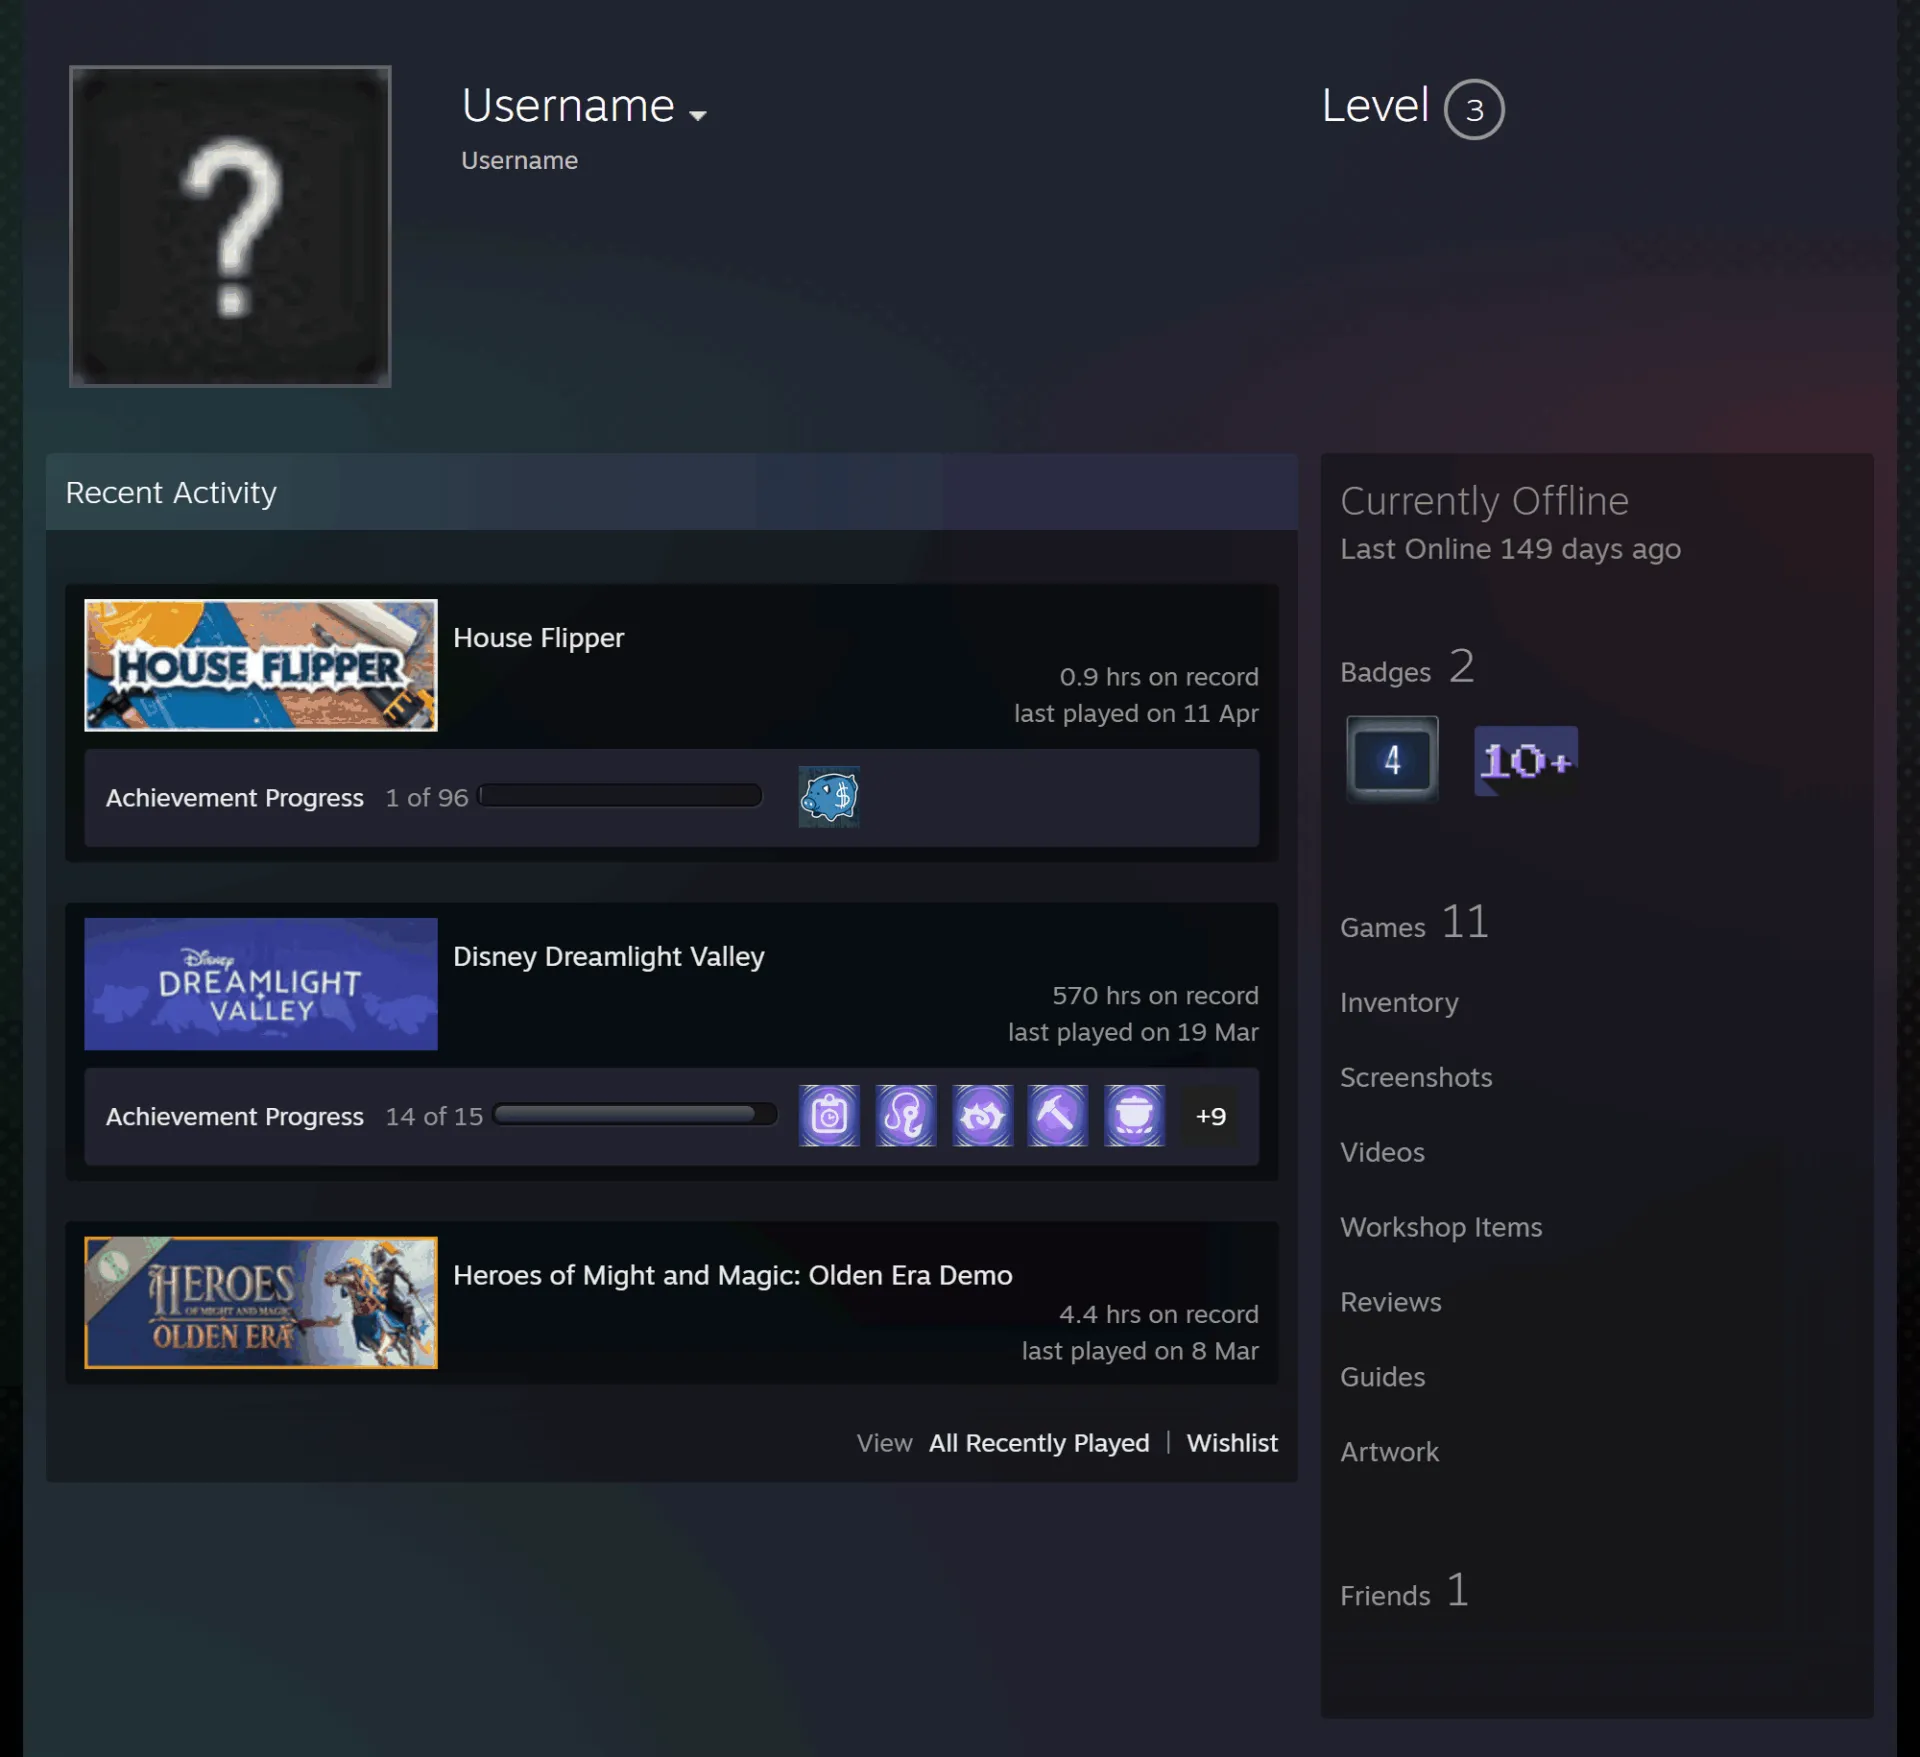This screenshot has width=1920, height=1757.
Task: Click 'last played on 11 Apr' text
Action: coord(1136,714)
